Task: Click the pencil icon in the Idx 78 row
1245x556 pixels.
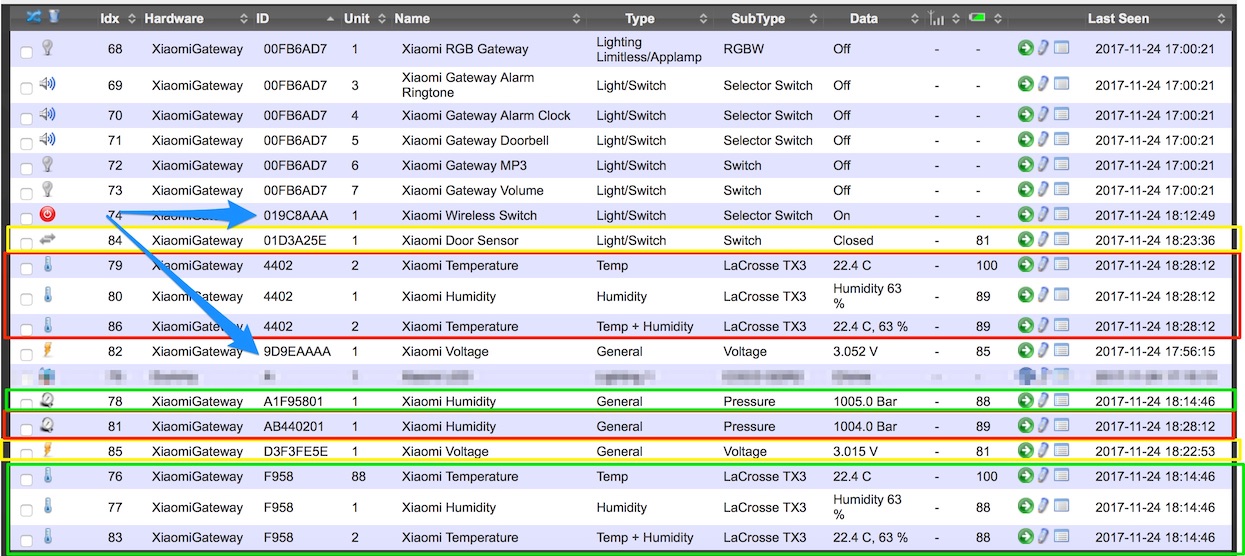Action: point(1043,401)
